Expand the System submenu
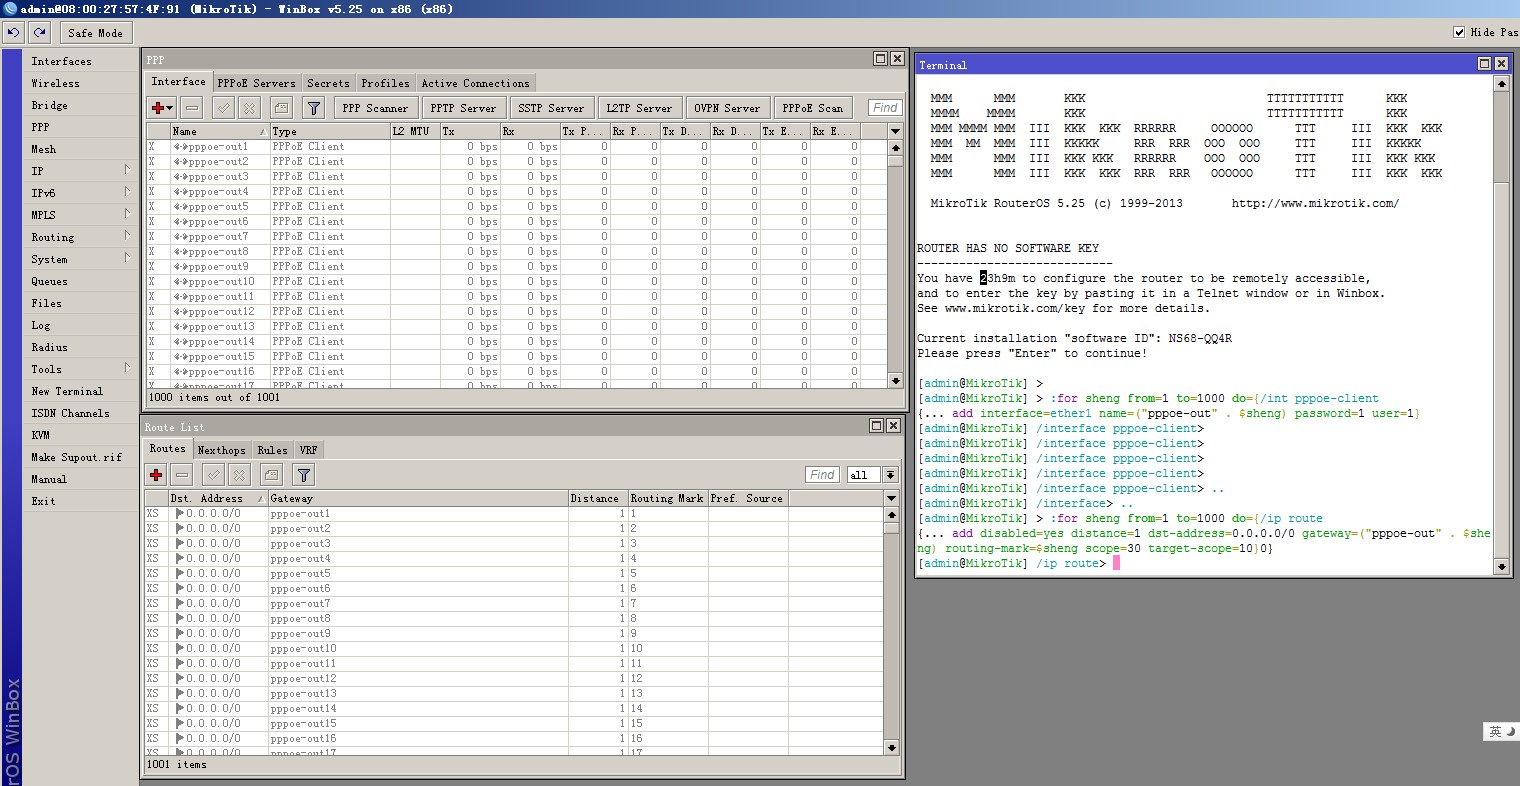 tap(128, 259)
